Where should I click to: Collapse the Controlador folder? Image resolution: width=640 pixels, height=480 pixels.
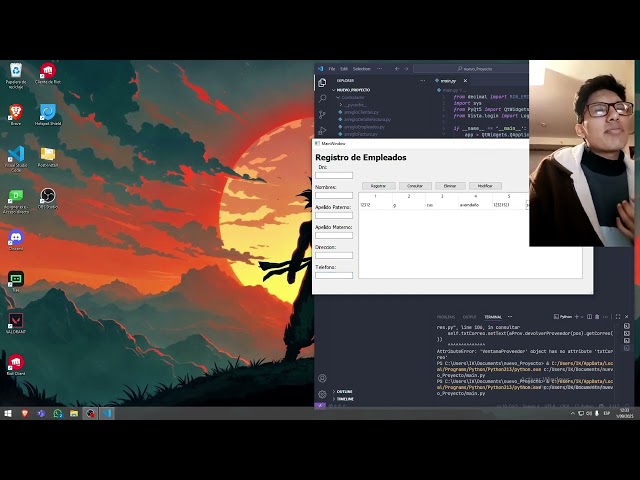pos(350,98)
